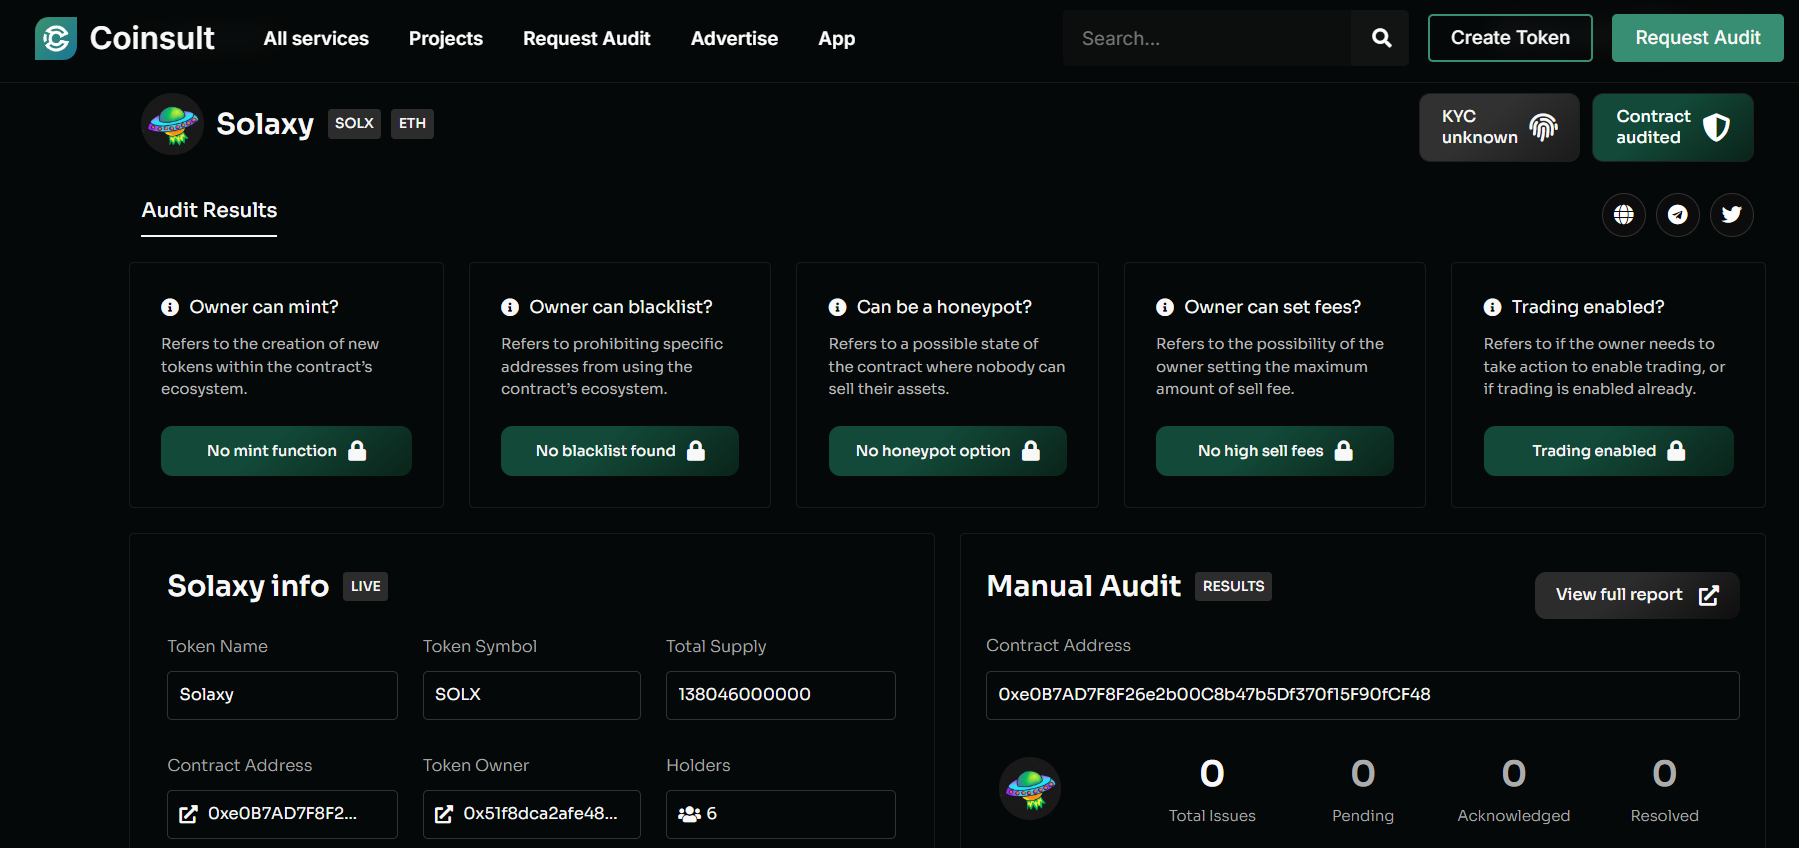Open contract address 0xe0B7AD7F8F2... link
The image size is (1799, 848).
(282, 814)
